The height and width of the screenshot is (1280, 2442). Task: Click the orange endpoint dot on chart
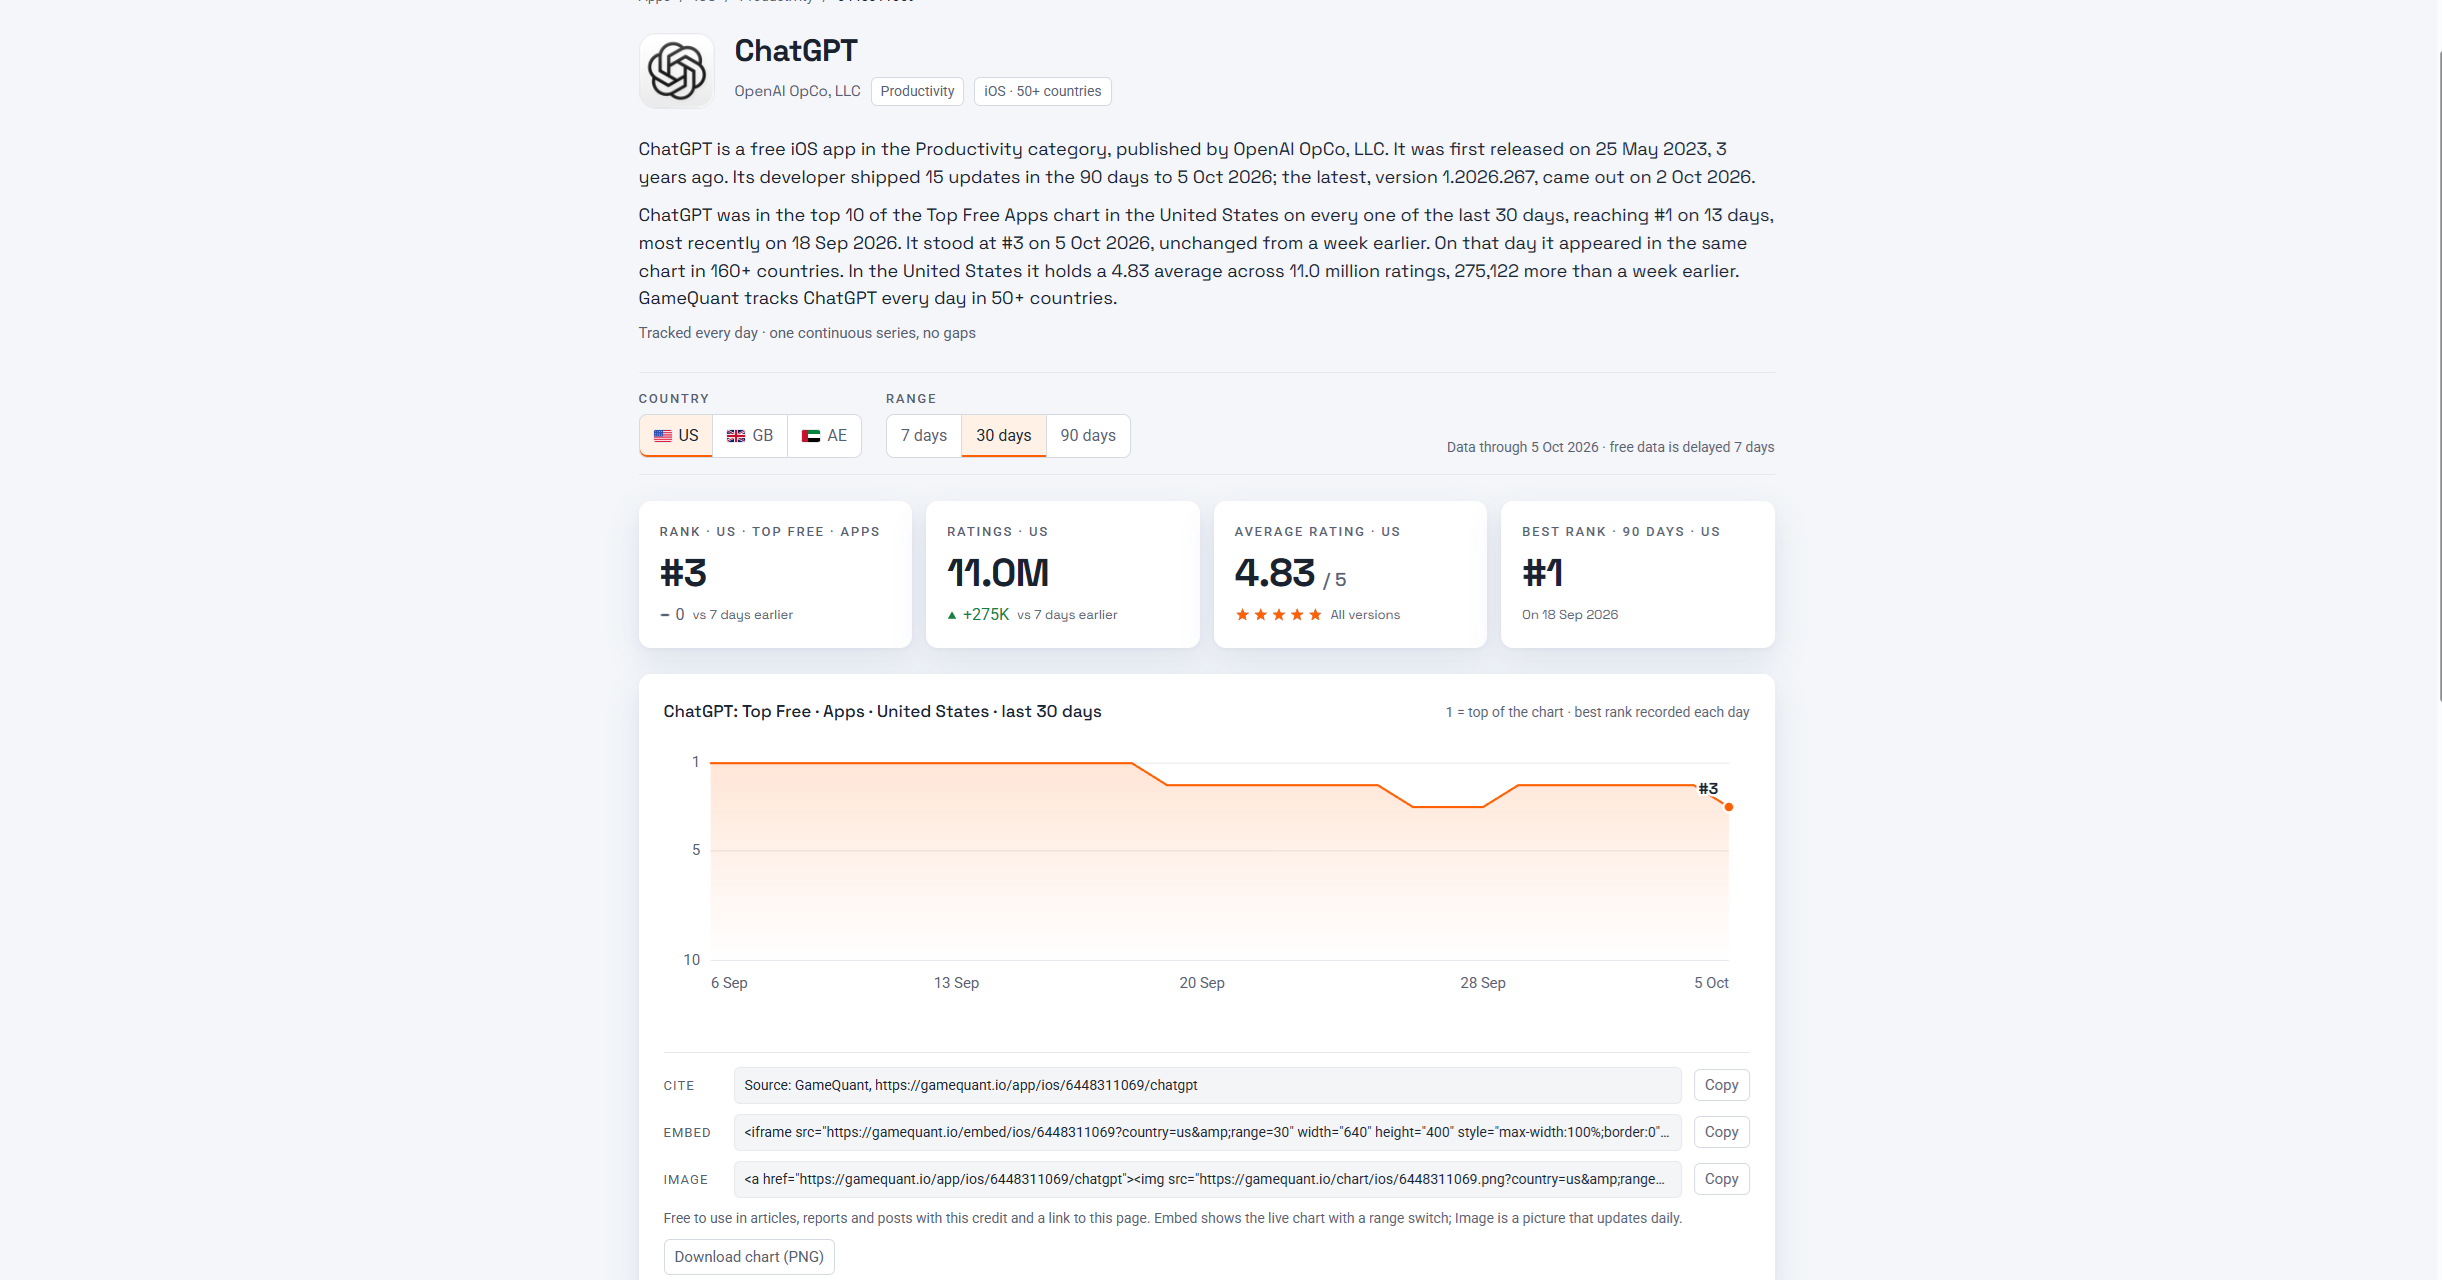click(x=1729, y=807)
